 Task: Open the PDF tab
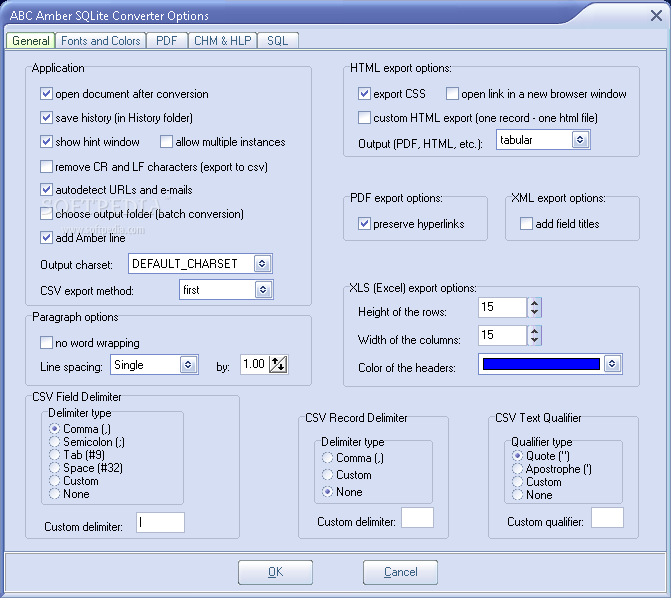point(166,41)
